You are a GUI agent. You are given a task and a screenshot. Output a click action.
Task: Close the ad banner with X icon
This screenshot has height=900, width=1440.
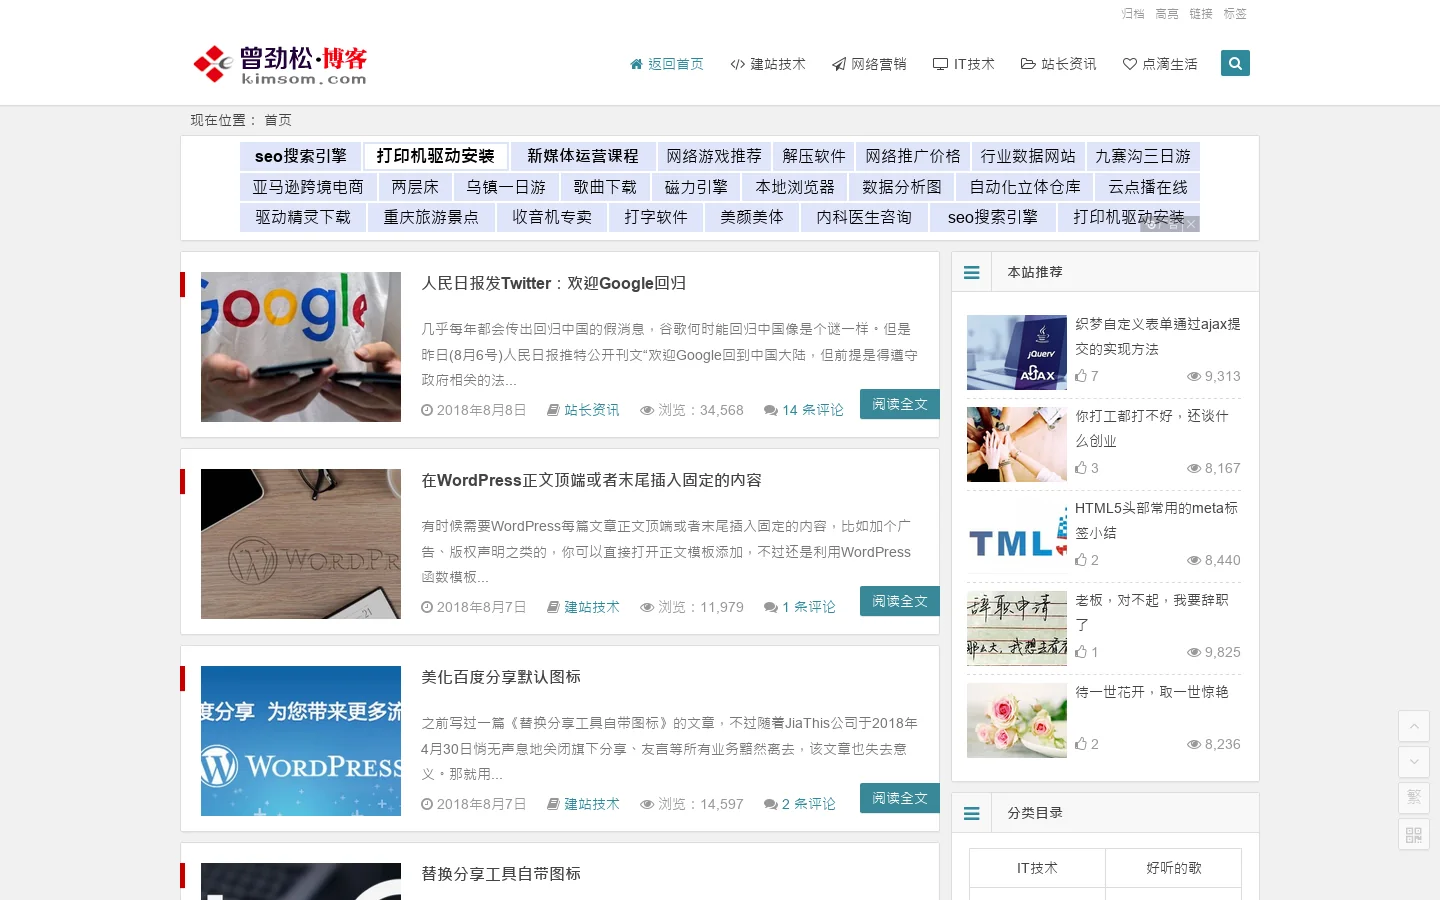(1190, 224)
